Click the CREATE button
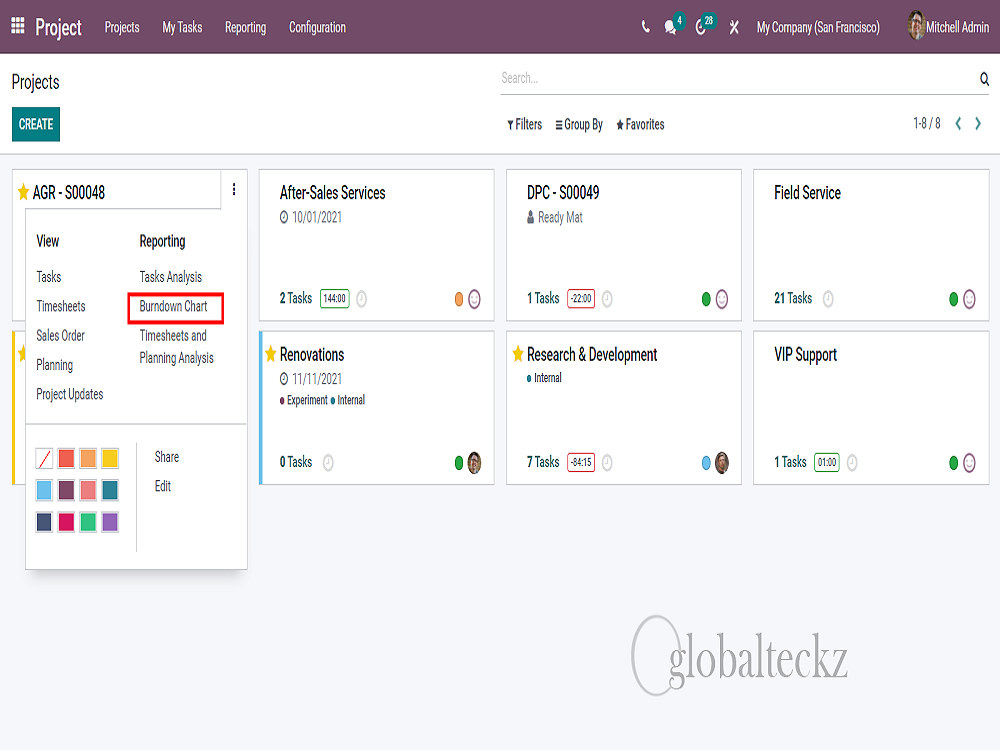This screenshot has height=750, width=1000. coord(36,124)
